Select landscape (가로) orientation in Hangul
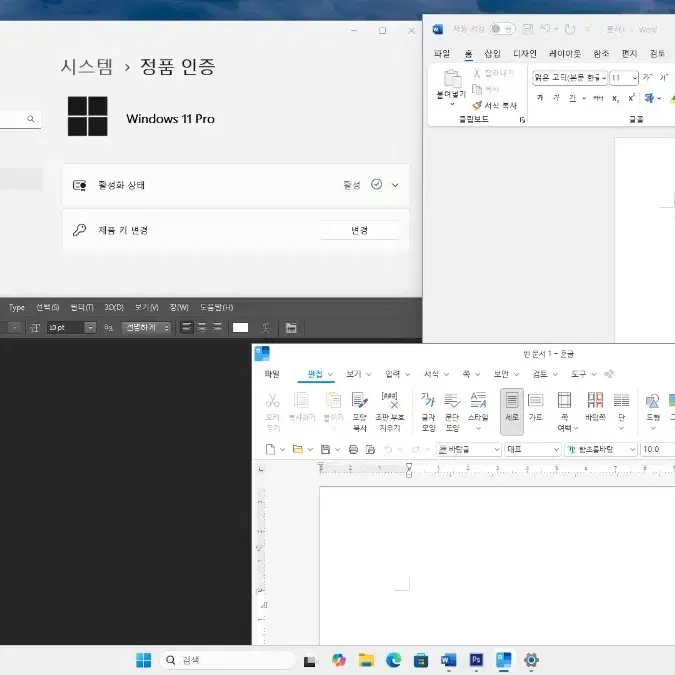Screen dimensions: 675x675 pyautogui.click(x=535, y=407)
